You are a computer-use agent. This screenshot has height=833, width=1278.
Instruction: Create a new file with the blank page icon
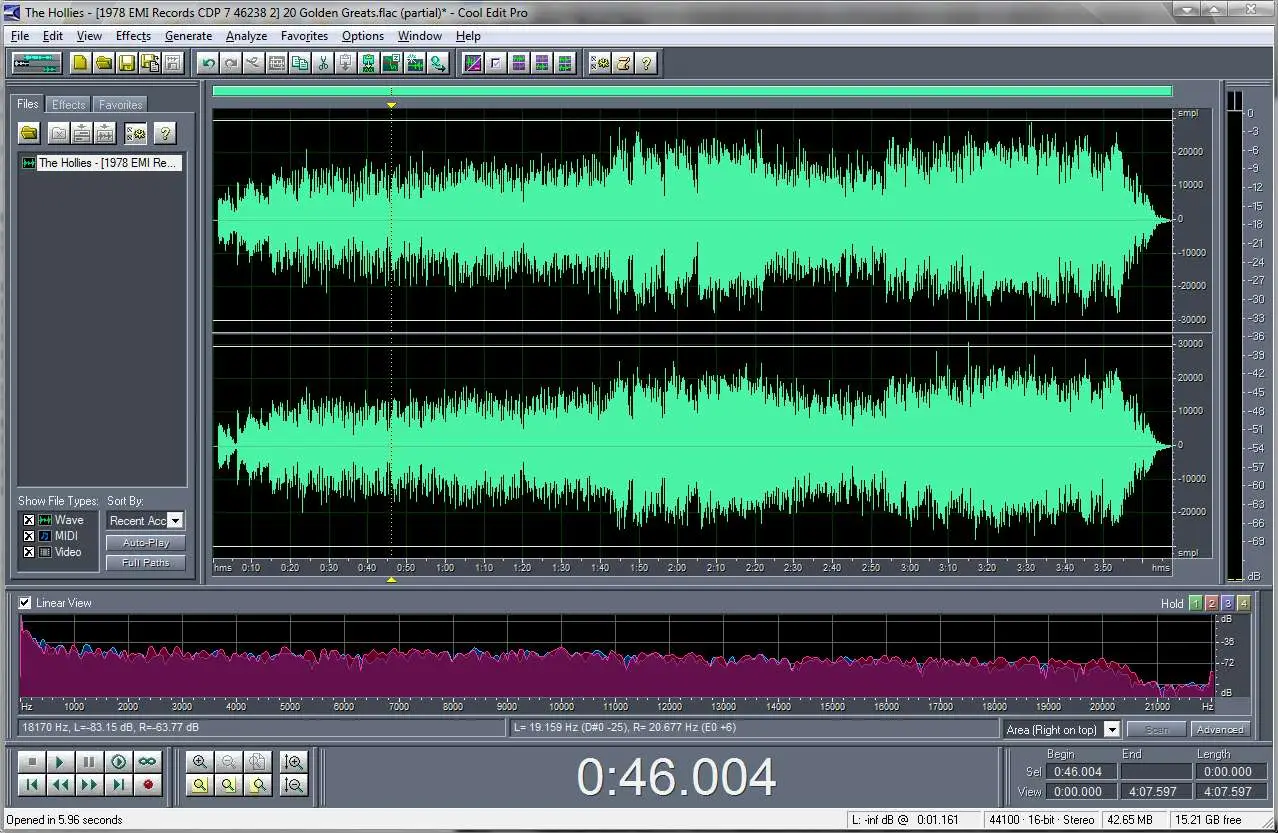point(80,63)
